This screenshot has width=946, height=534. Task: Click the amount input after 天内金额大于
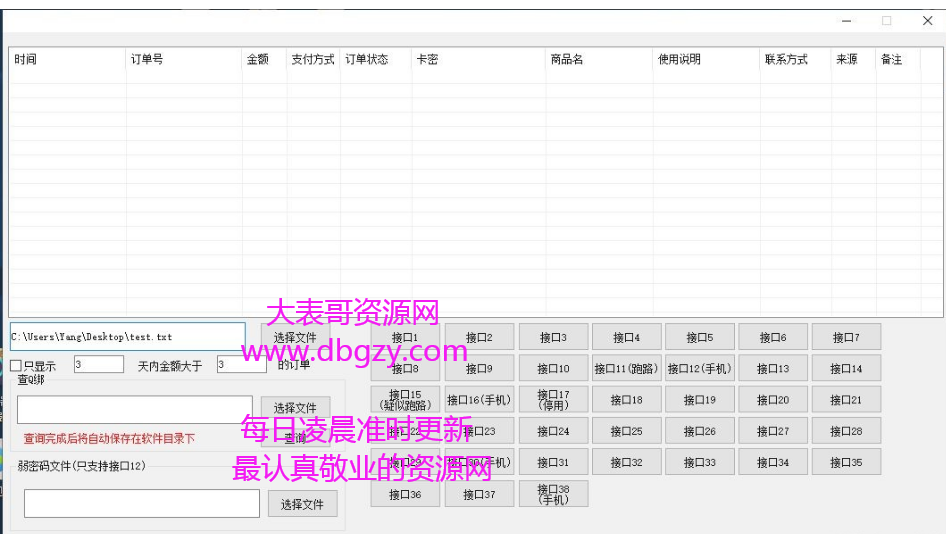pos(241,365)
